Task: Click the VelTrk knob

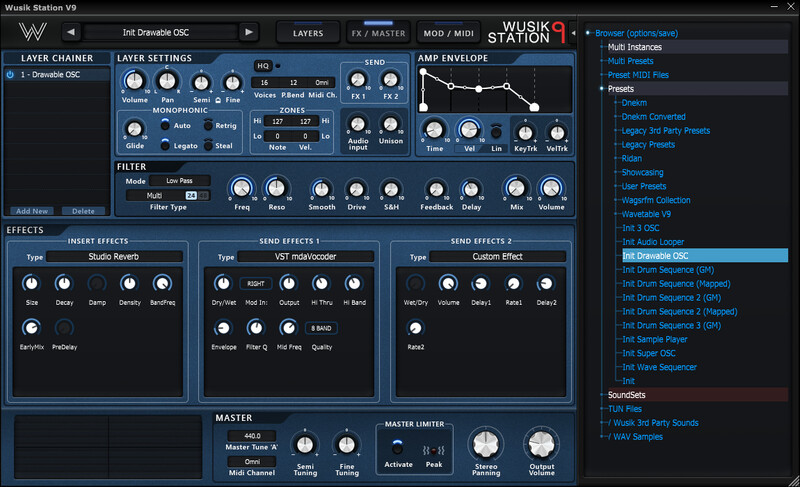Action: (557, 133)
